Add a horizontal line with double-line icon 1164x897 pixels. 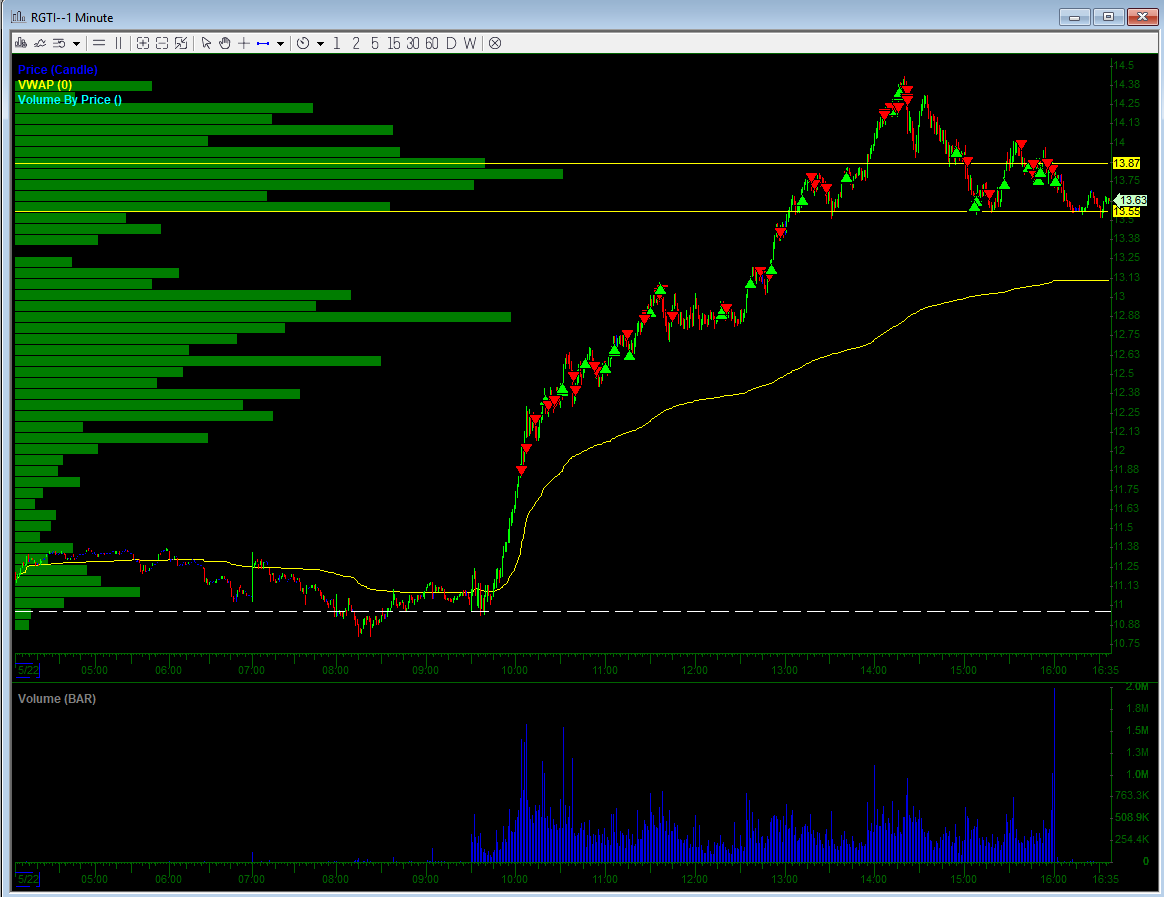tap(99, 43)
